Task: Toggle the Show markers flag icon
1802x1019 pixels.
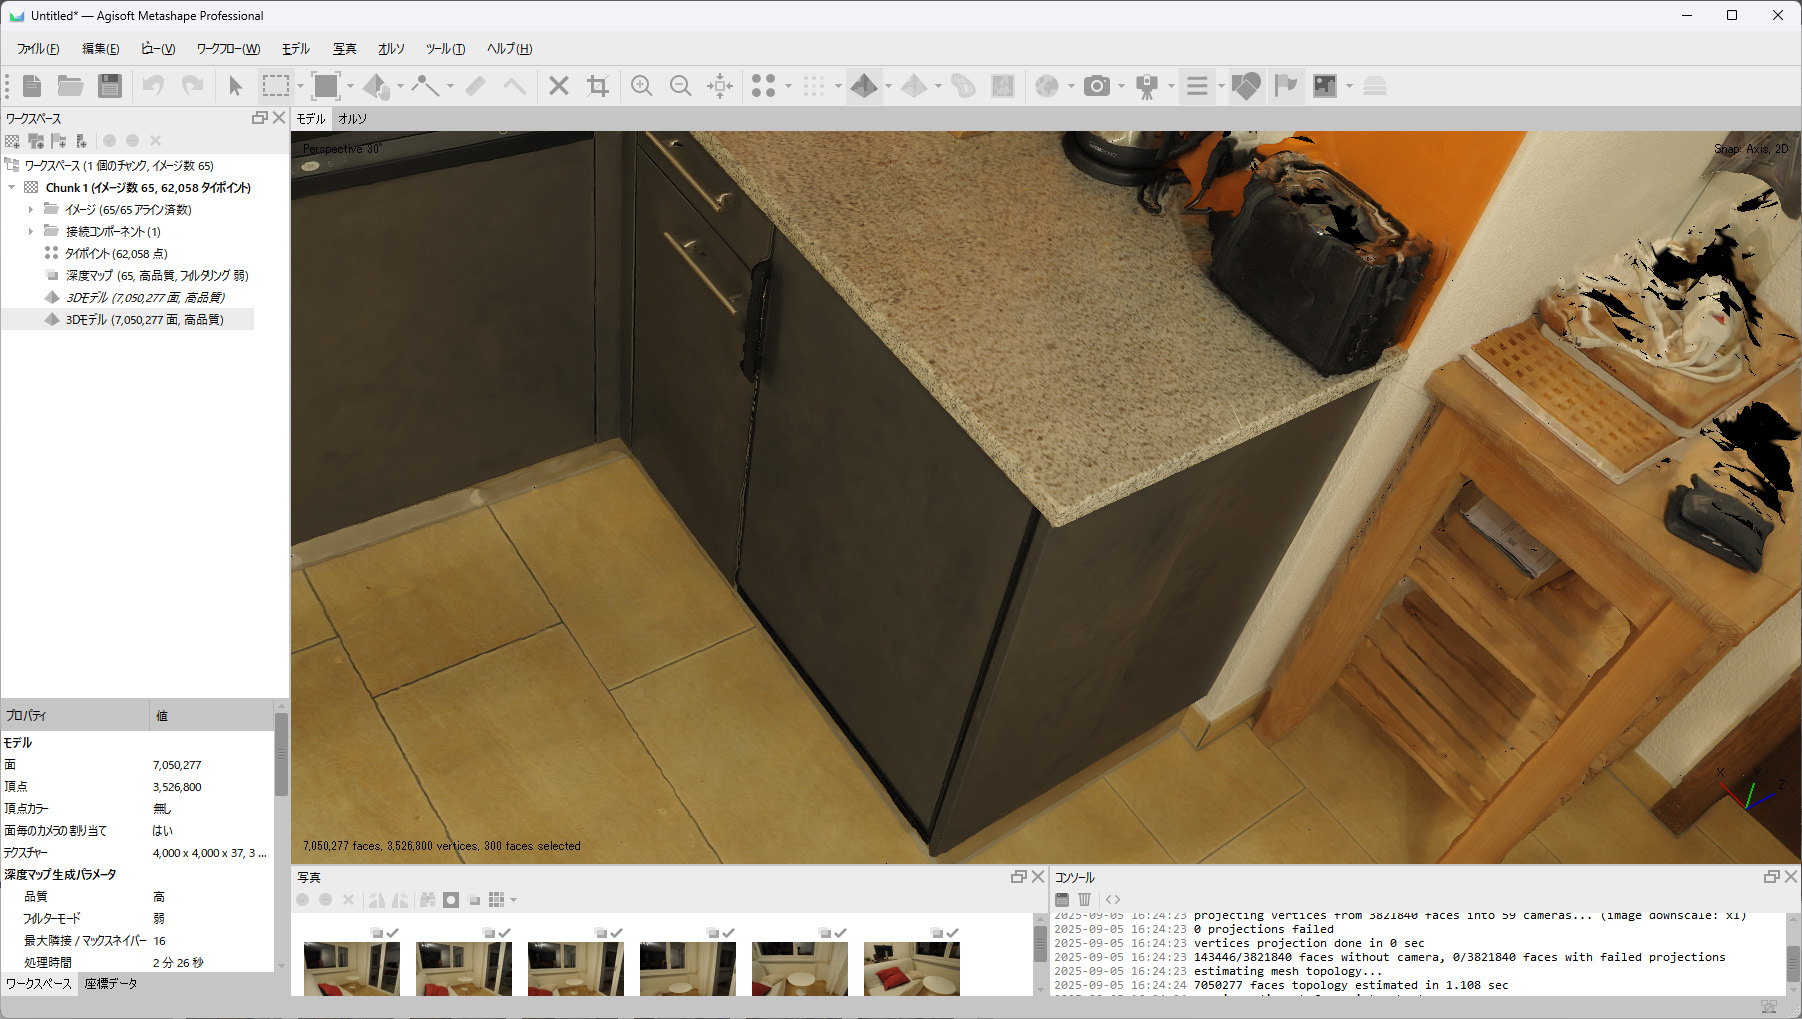Action: click(1285, 86)
